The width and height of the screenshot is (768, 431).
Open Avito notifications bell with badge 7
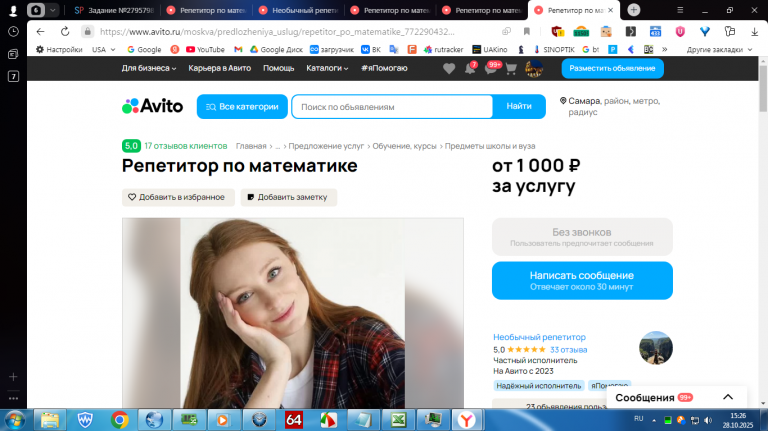(470, 69)
